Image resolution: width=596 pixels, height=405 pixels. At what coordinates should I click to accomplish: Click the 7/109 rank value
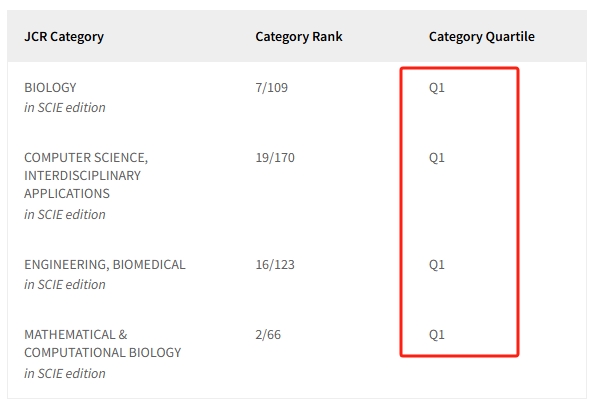(x=271, y=87)
